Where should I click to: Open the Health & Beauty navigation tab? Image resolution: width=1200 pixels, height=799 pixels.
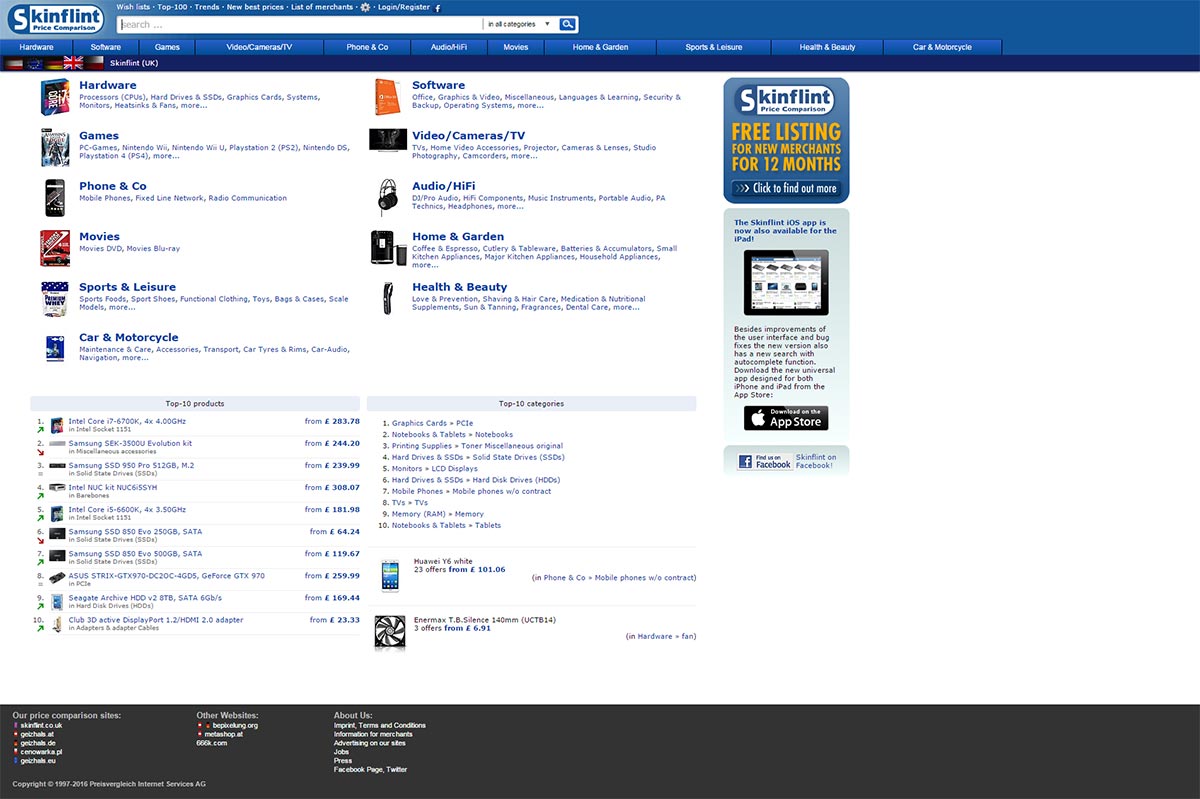click(828, 47)
